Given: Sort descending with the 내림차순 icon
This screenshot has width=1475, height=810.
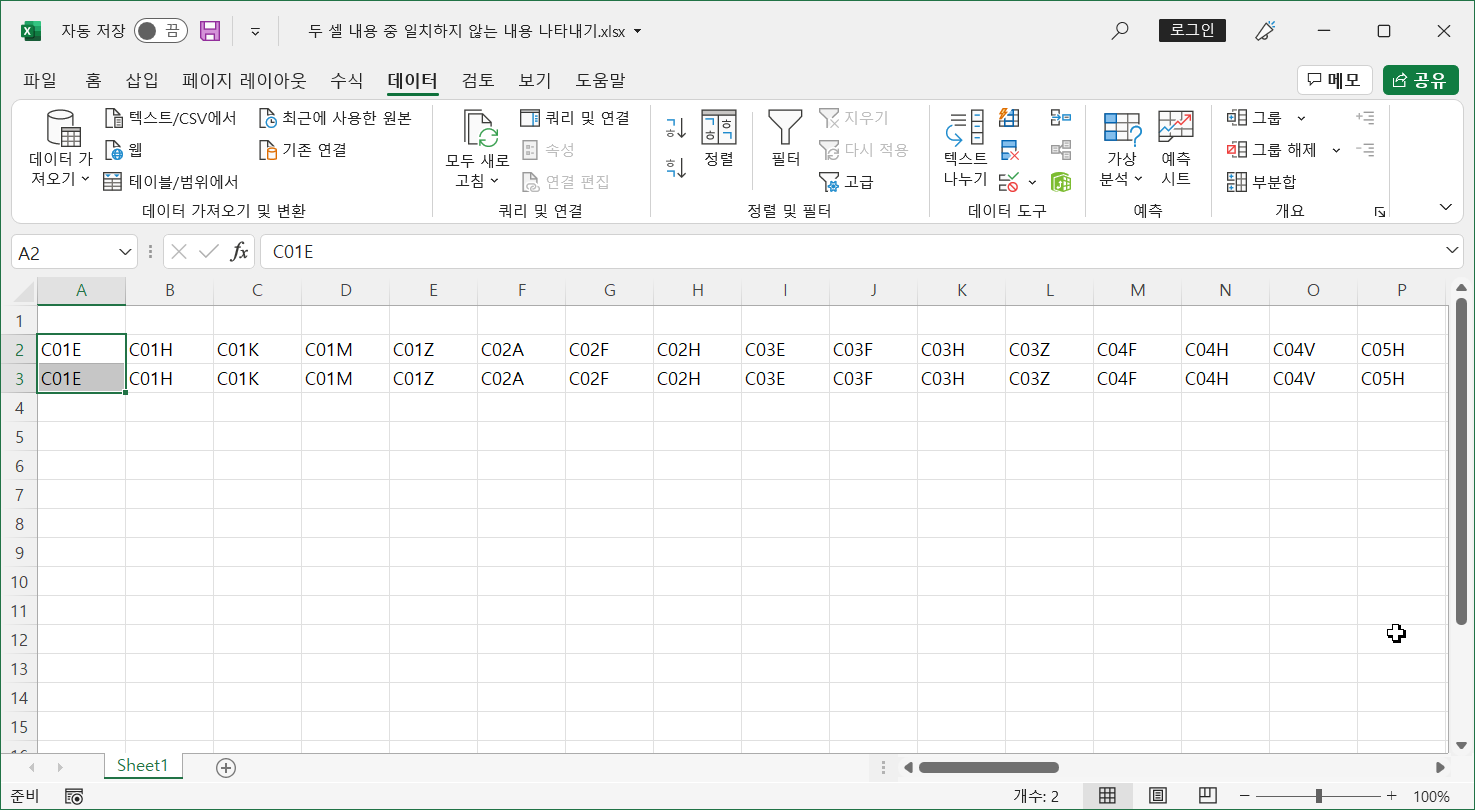Looking at the screenshot, I should tap(676, 167).
